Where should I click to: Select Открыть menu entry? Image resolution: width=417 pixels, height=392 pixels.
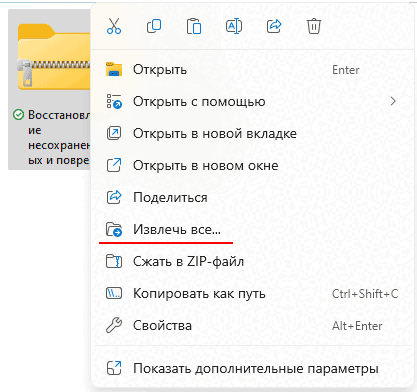(252, 70)
